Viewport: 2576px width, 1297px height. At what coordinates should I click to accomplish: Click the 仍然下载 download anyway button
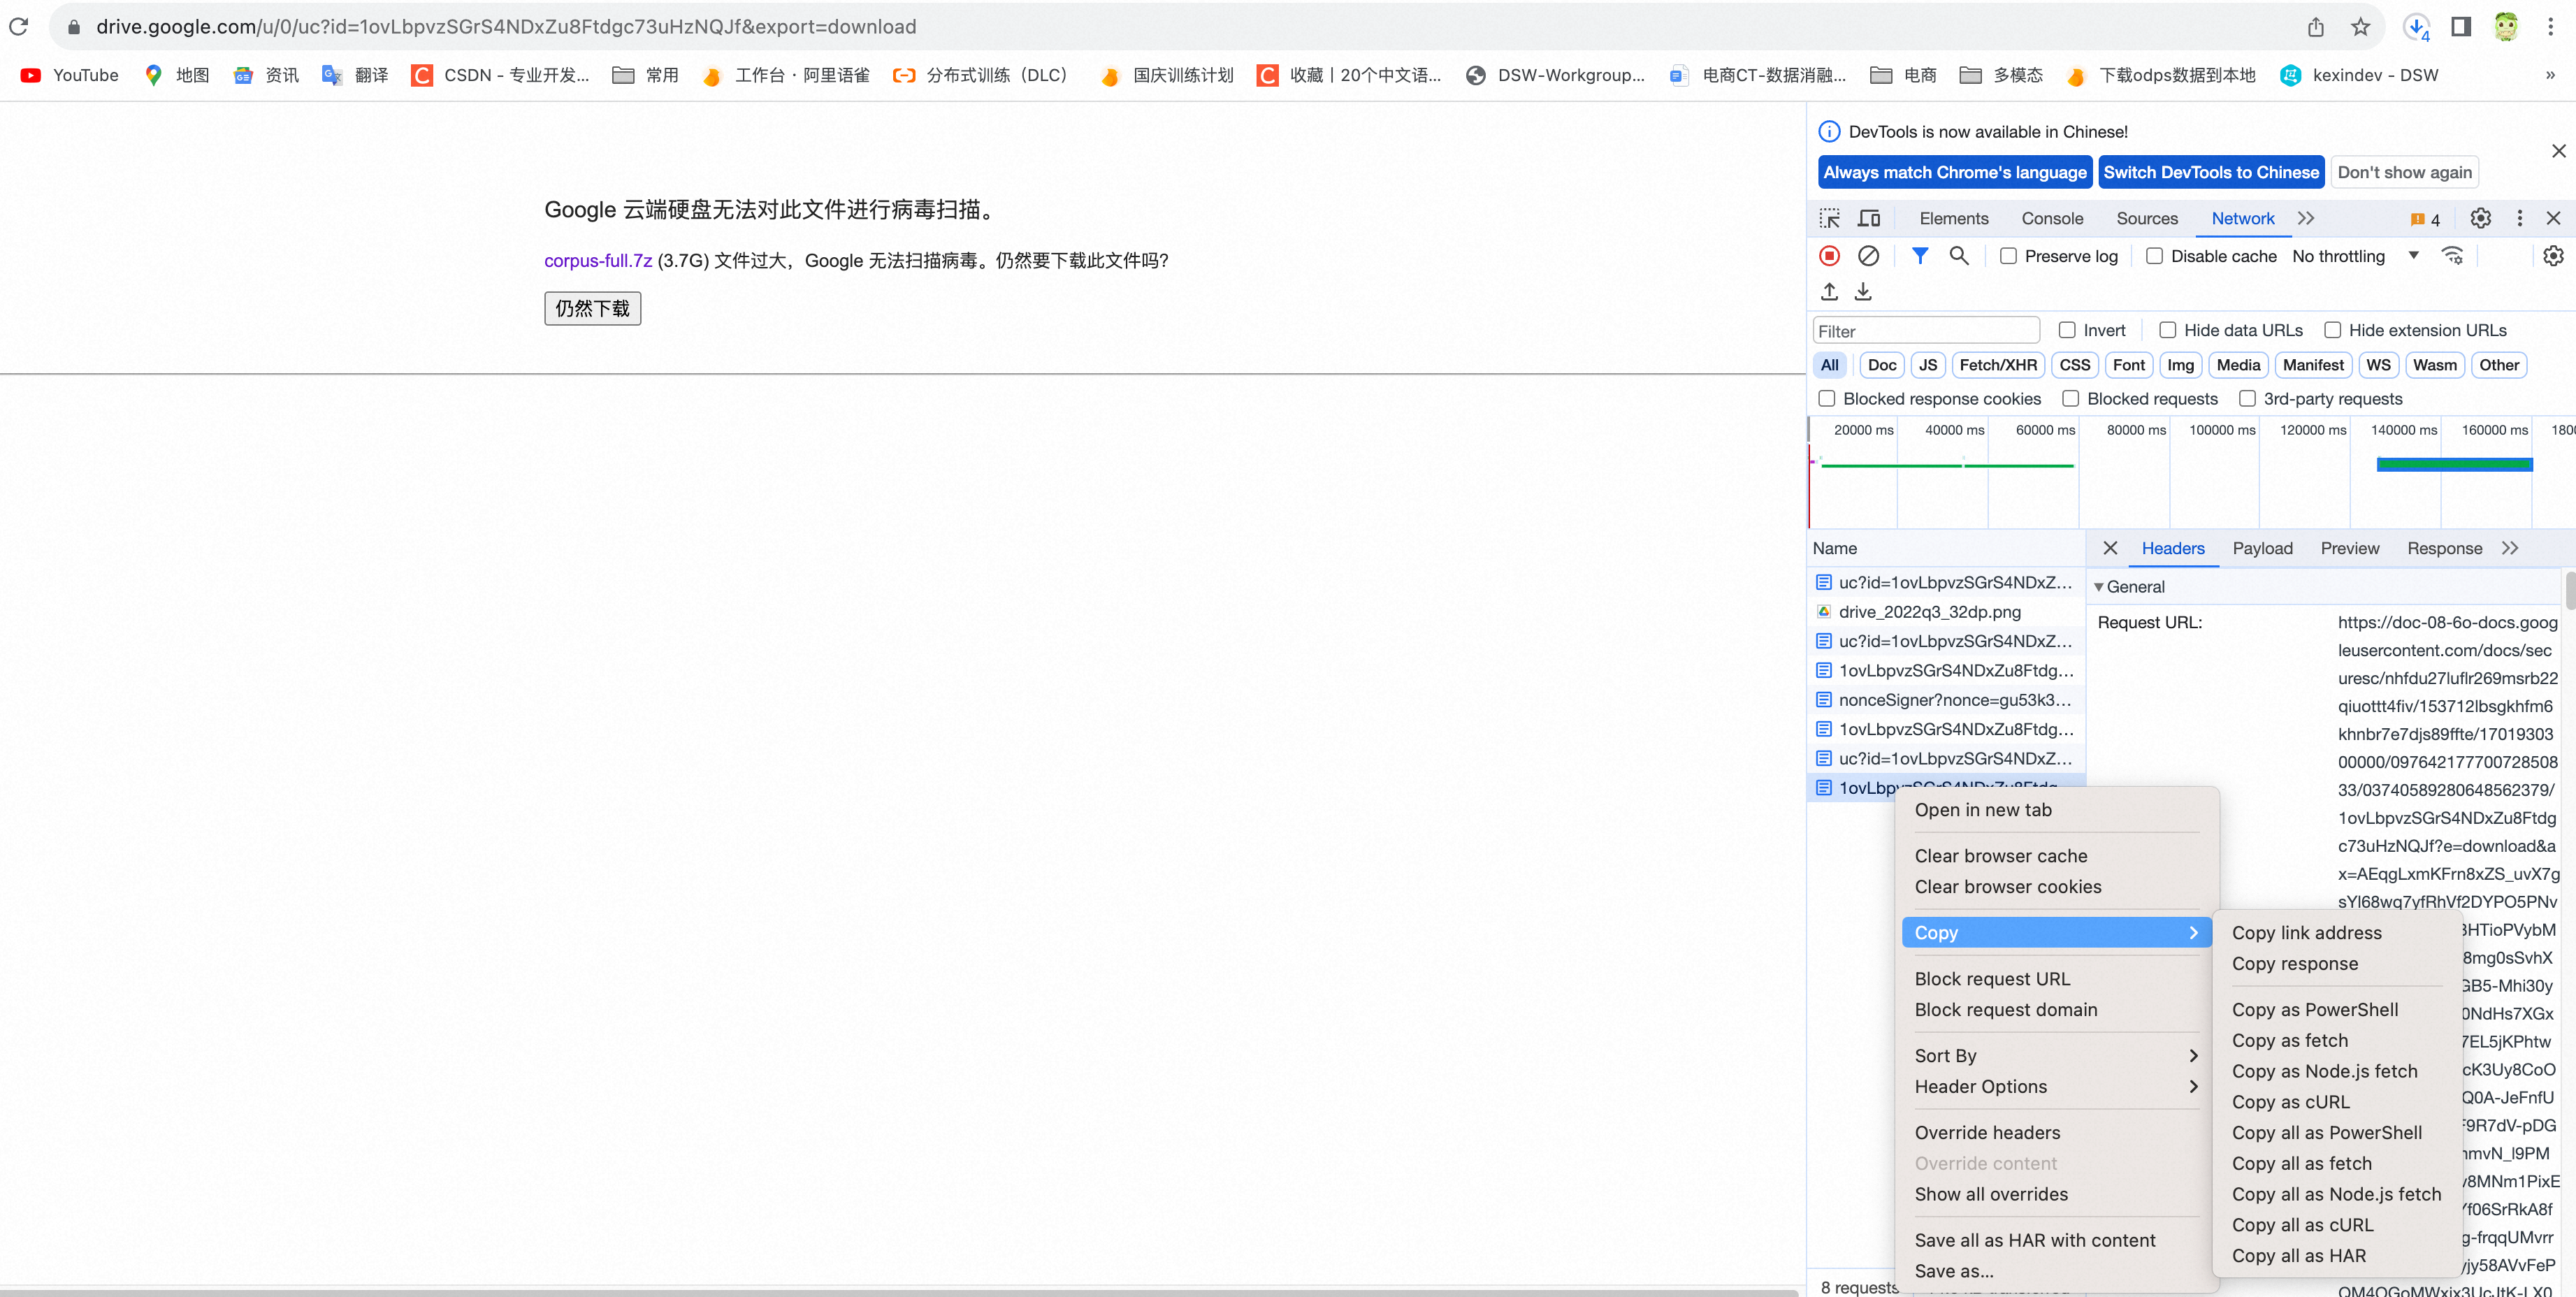(x=592, y=308)
